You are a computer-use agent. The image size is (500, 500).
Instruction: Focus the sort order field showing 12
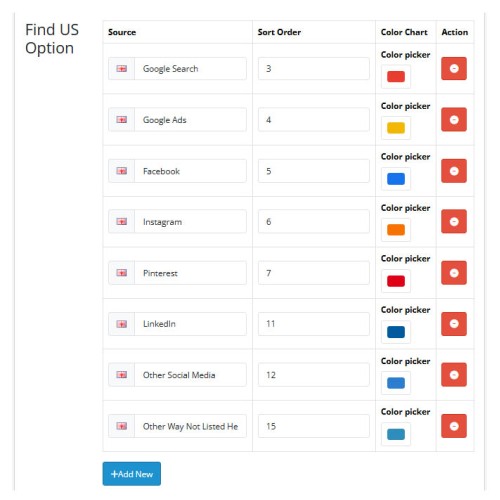tap(314, 375)
